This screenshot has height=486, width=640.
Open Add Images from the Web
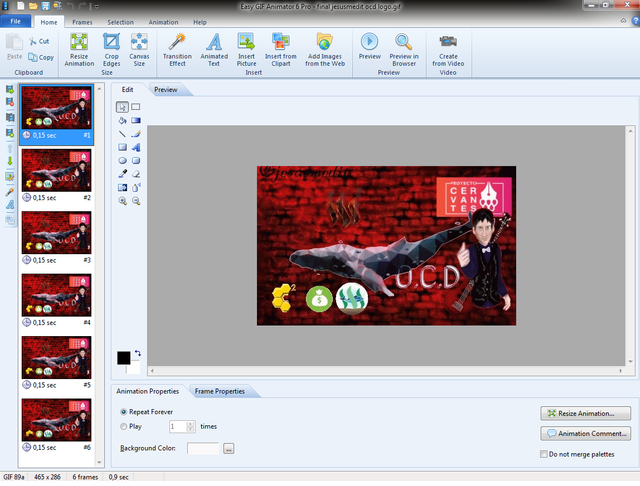tap(325, 50)
